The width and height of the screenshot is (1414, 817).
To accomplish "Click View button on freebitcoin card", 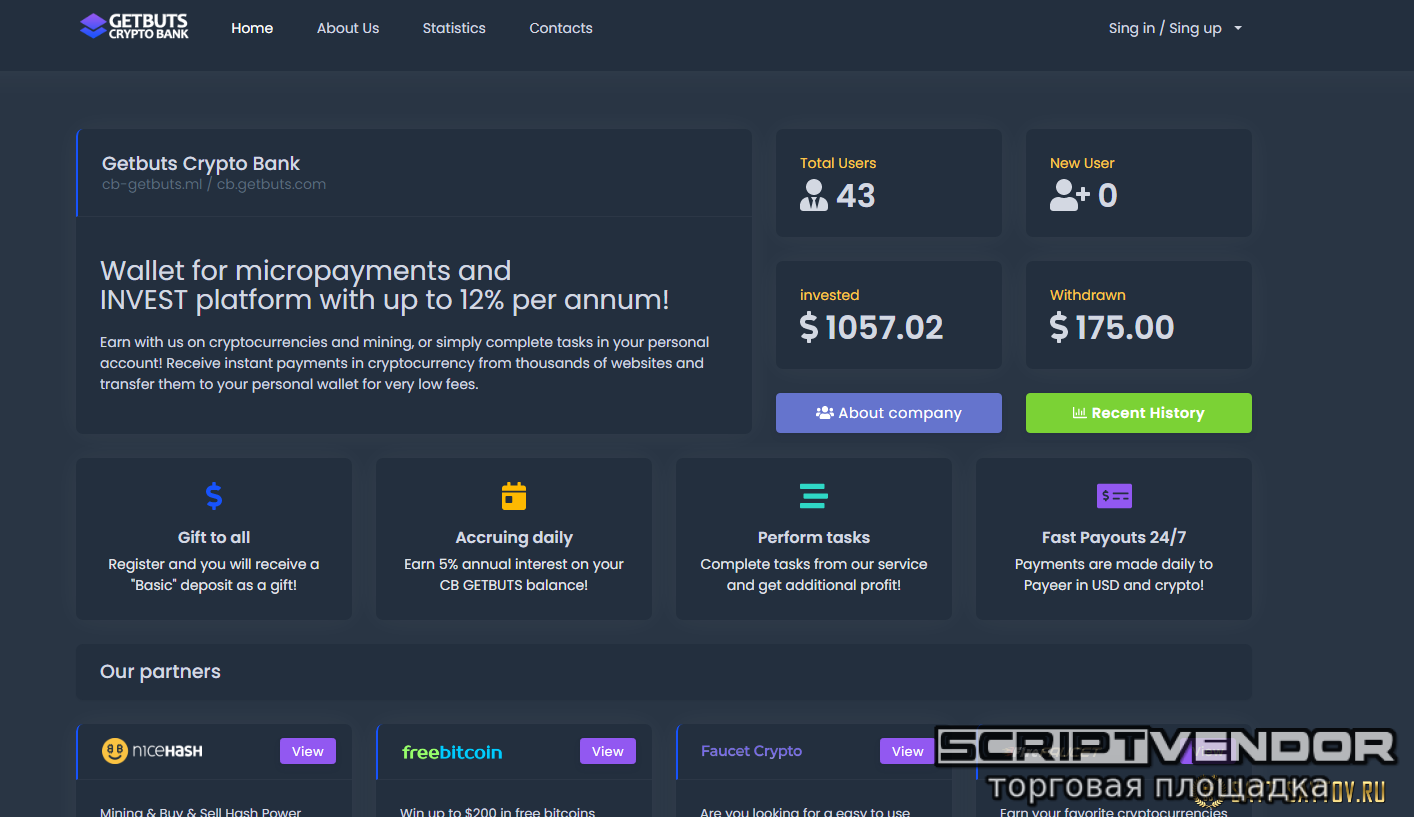I will tap(608, 751).
